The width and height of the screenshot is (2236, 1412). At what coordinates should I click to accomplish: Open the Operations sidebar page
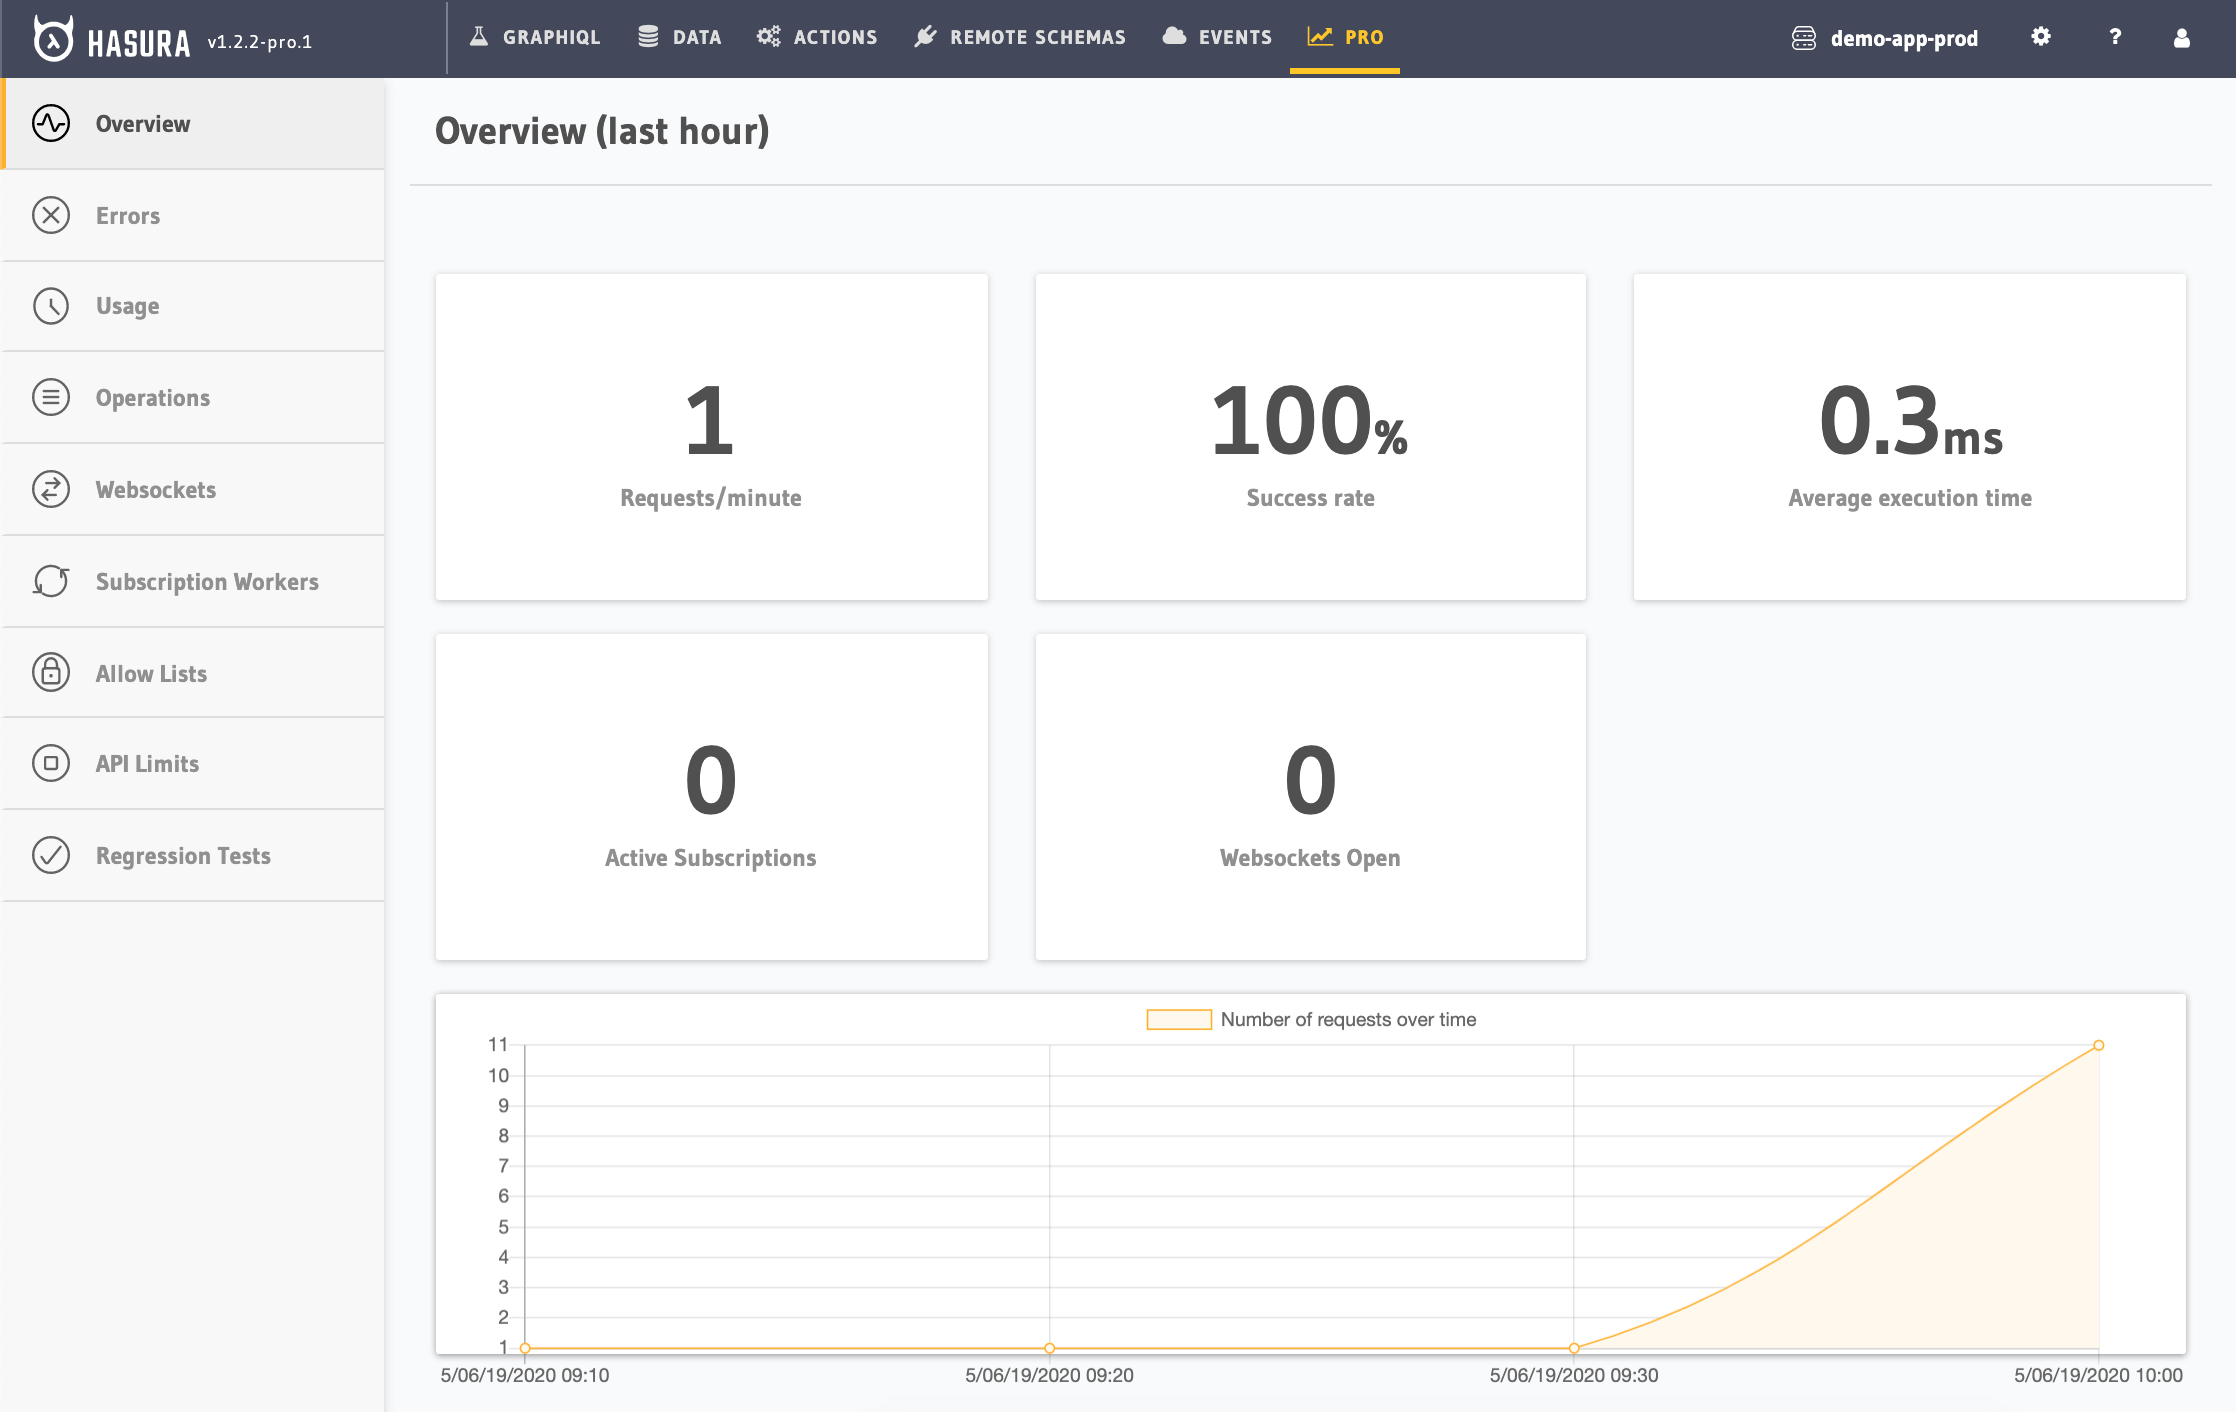tap(194, 398)
